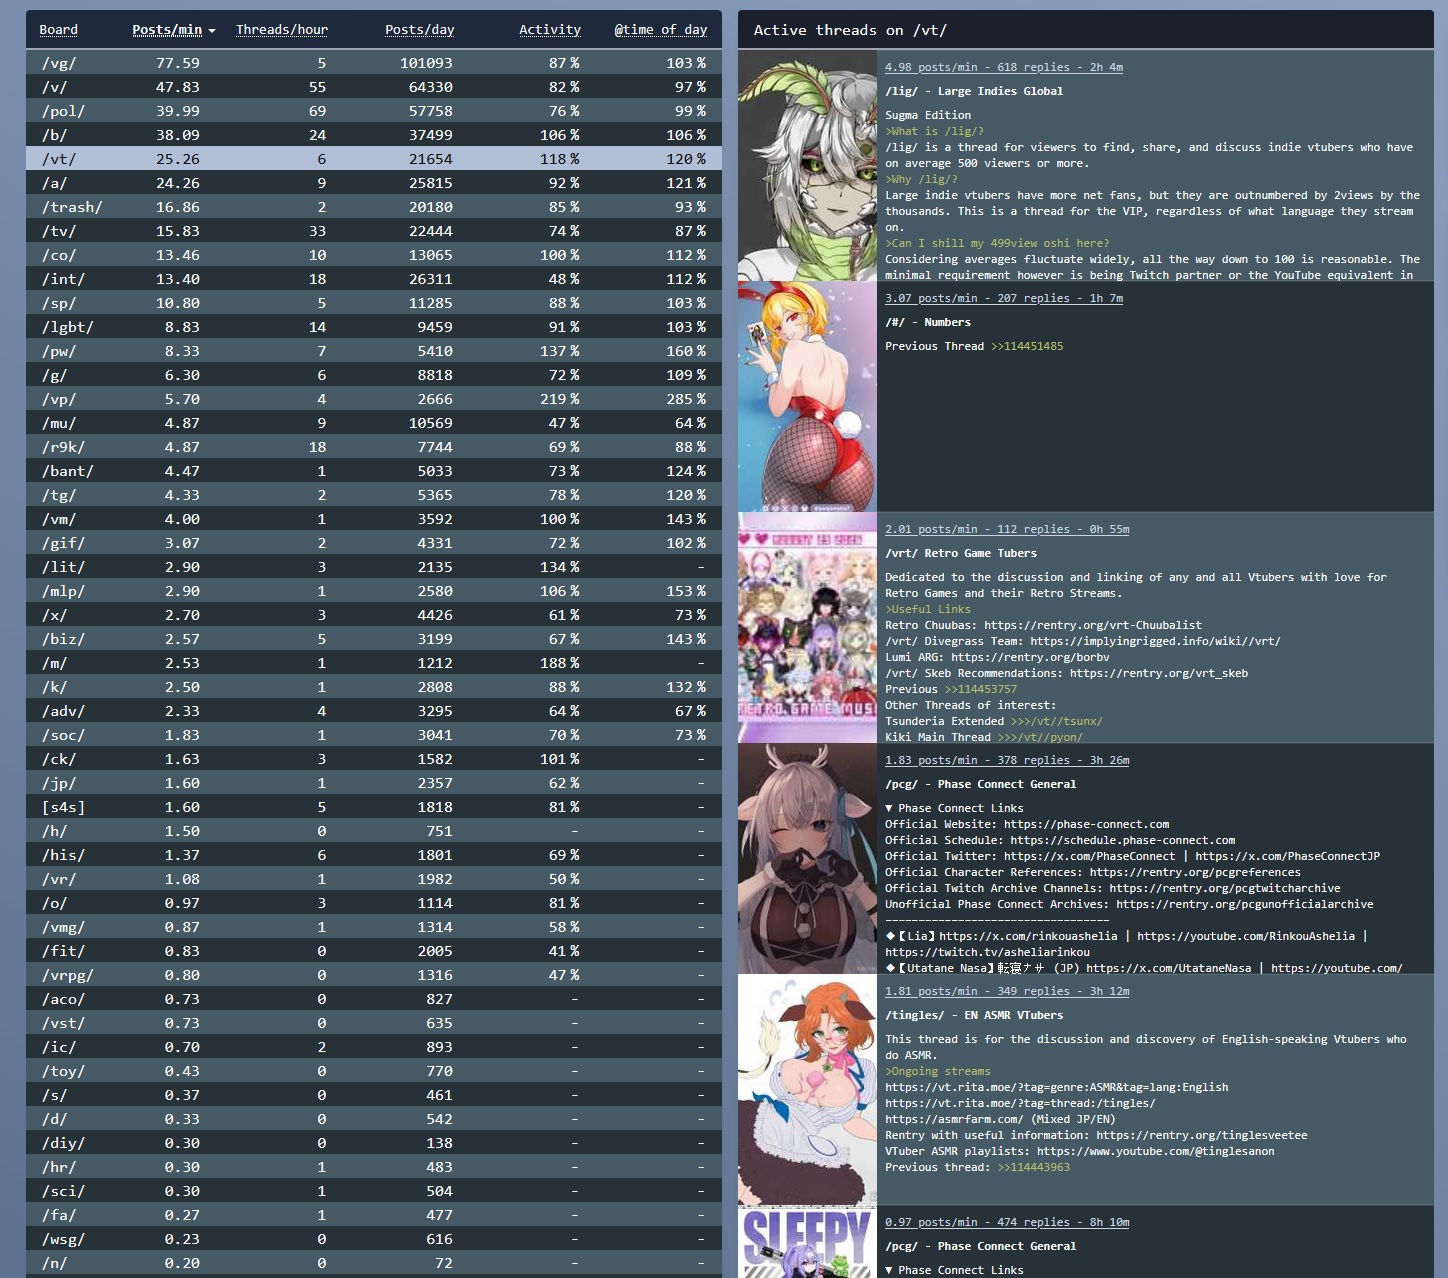The width and height of the screenshot is (1448, 1278).
Task: Follow the >>114453757 previous thread quote link
Action: pyautogui.click(x=981, y=689)
